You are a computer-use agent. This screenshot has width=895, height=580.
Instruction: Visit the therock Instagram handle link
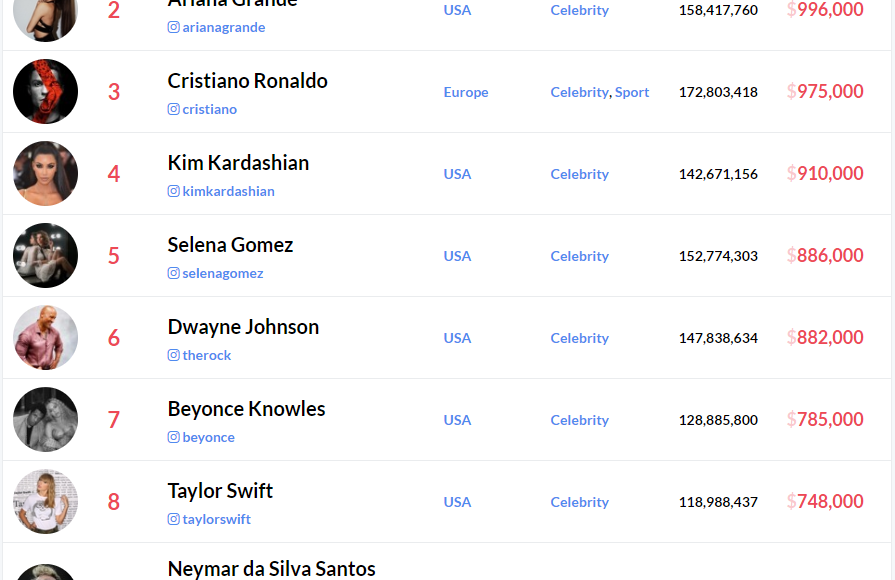click(x=207, y=355)
